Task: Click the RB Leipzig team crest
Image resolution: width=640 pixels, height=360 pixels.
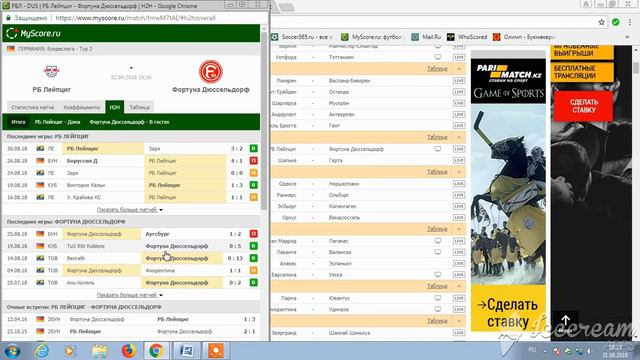Action: (51, 71)
